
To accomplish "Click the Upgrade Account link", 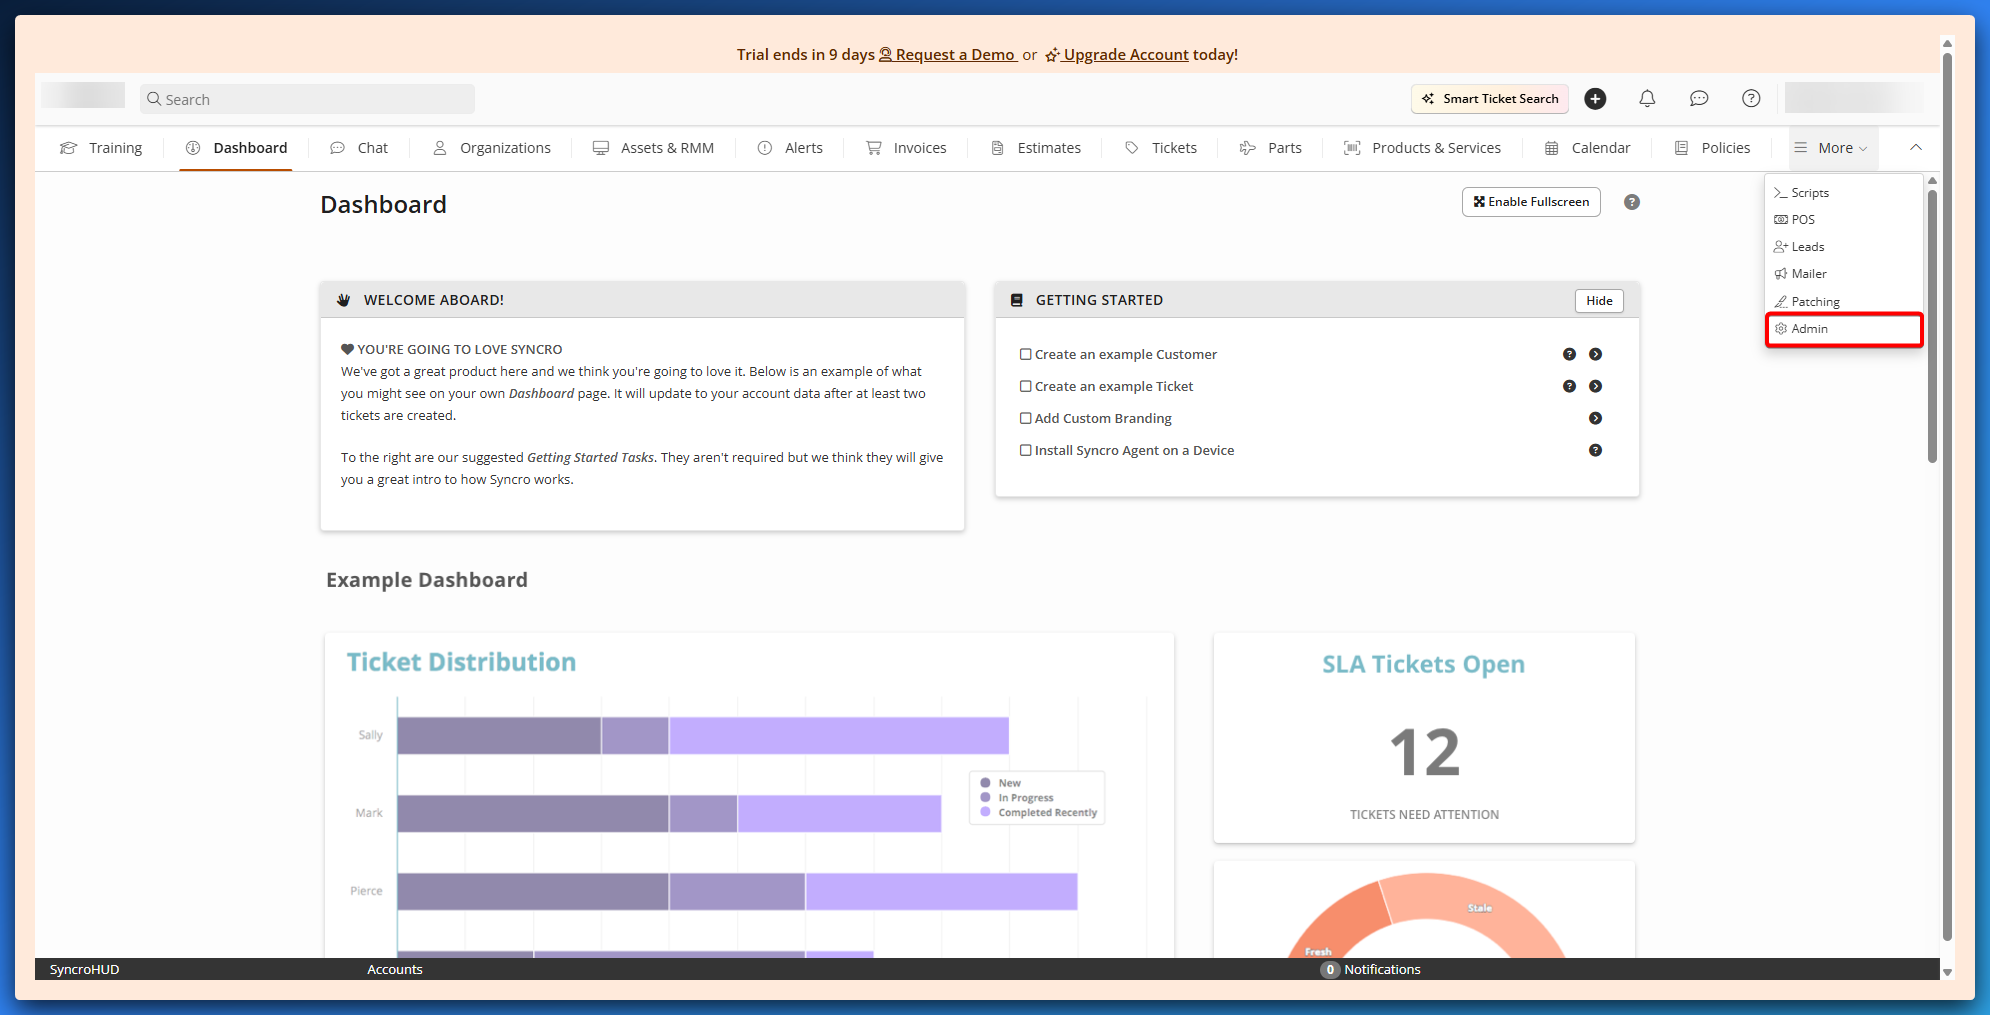I will pyautogui.click(x=1117, y=55).
